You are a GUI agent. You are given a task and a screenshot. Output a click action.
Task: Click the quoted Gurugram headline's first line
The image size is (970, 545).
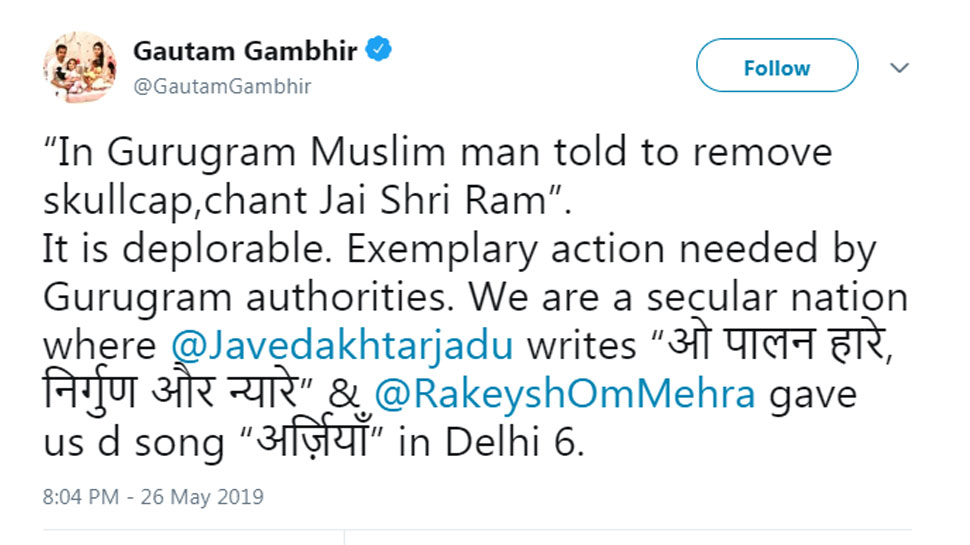438,153
